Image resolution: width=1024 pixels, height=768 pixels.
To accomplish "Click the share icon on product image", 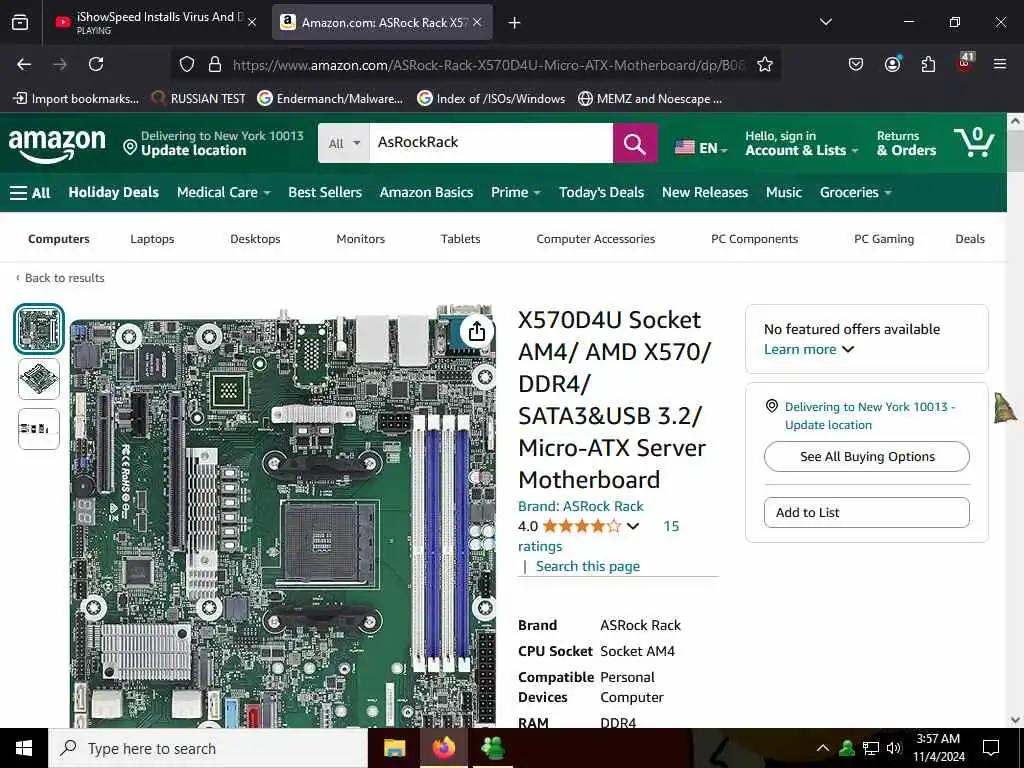I will pos(476,331).
